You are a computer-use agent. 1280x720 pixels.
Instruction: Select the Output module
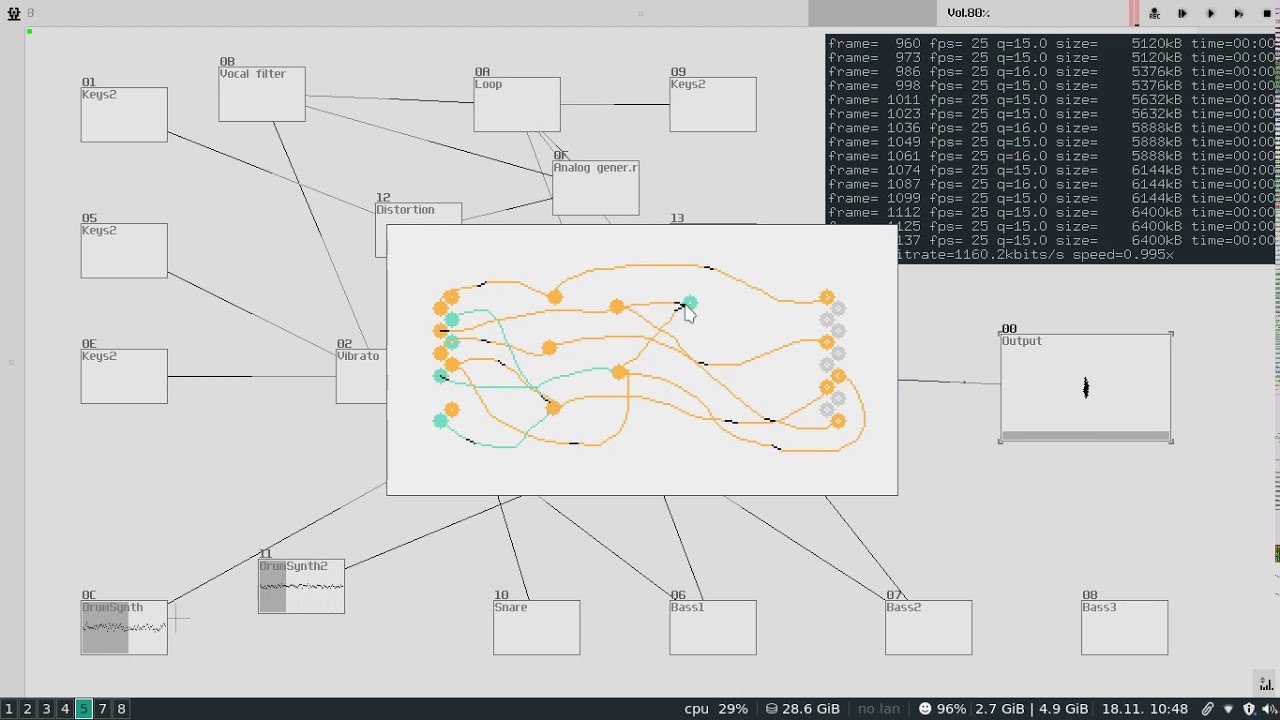tap(1086, 387)
